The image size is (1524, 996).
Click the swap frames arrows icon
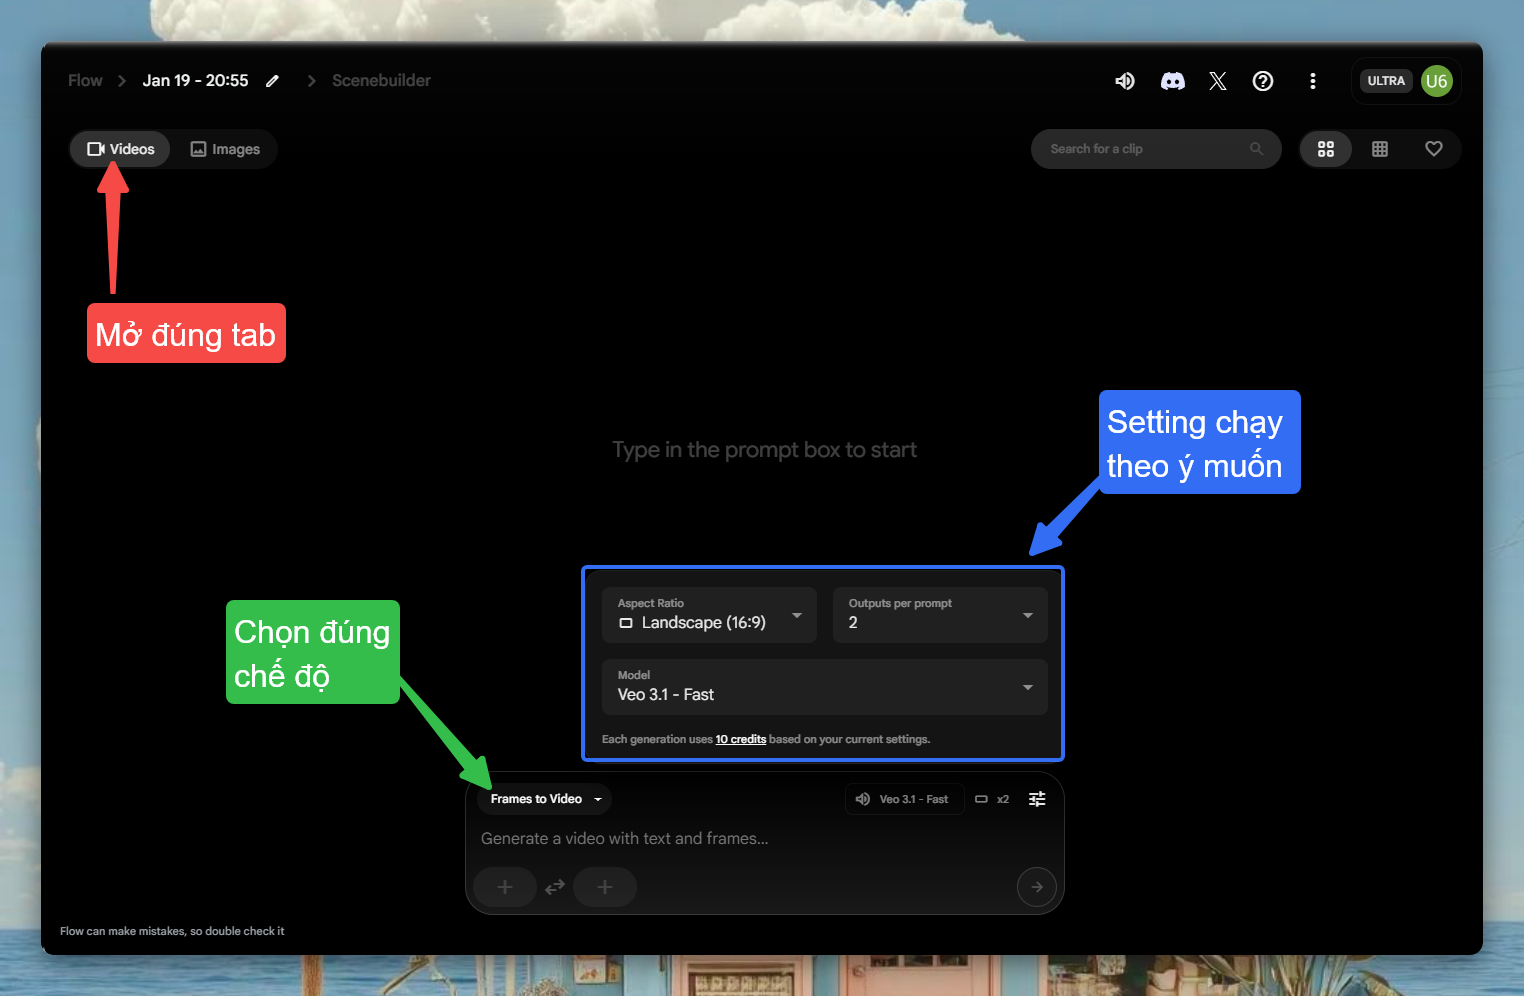coord(555,887)
